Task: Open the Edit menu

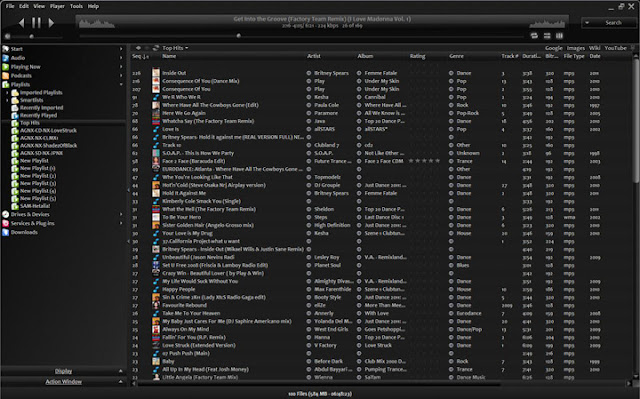Action: tap(24, 6)
